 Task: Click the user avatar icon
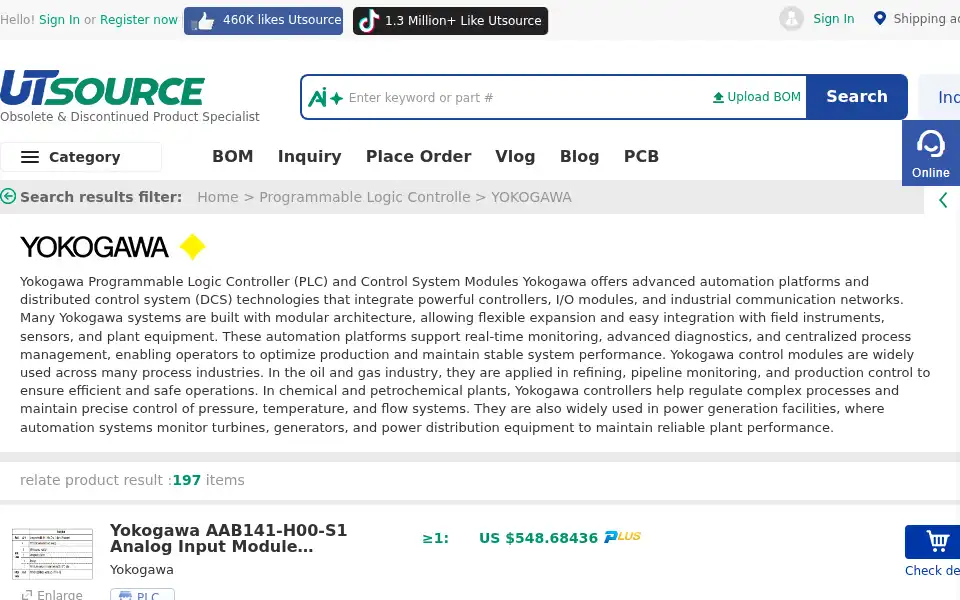click(791, 18)
